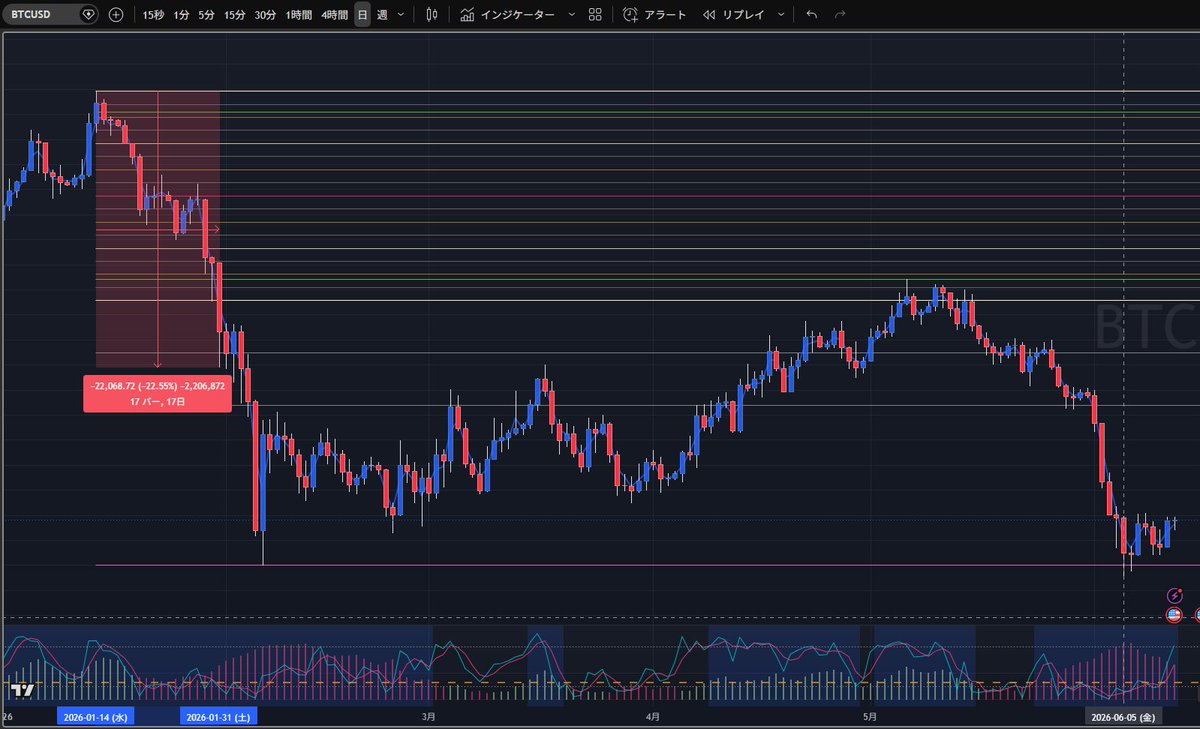Open the candlestick chart type selector
The width and height of the screenshot is (1200, 729).
tap(431, 15)
